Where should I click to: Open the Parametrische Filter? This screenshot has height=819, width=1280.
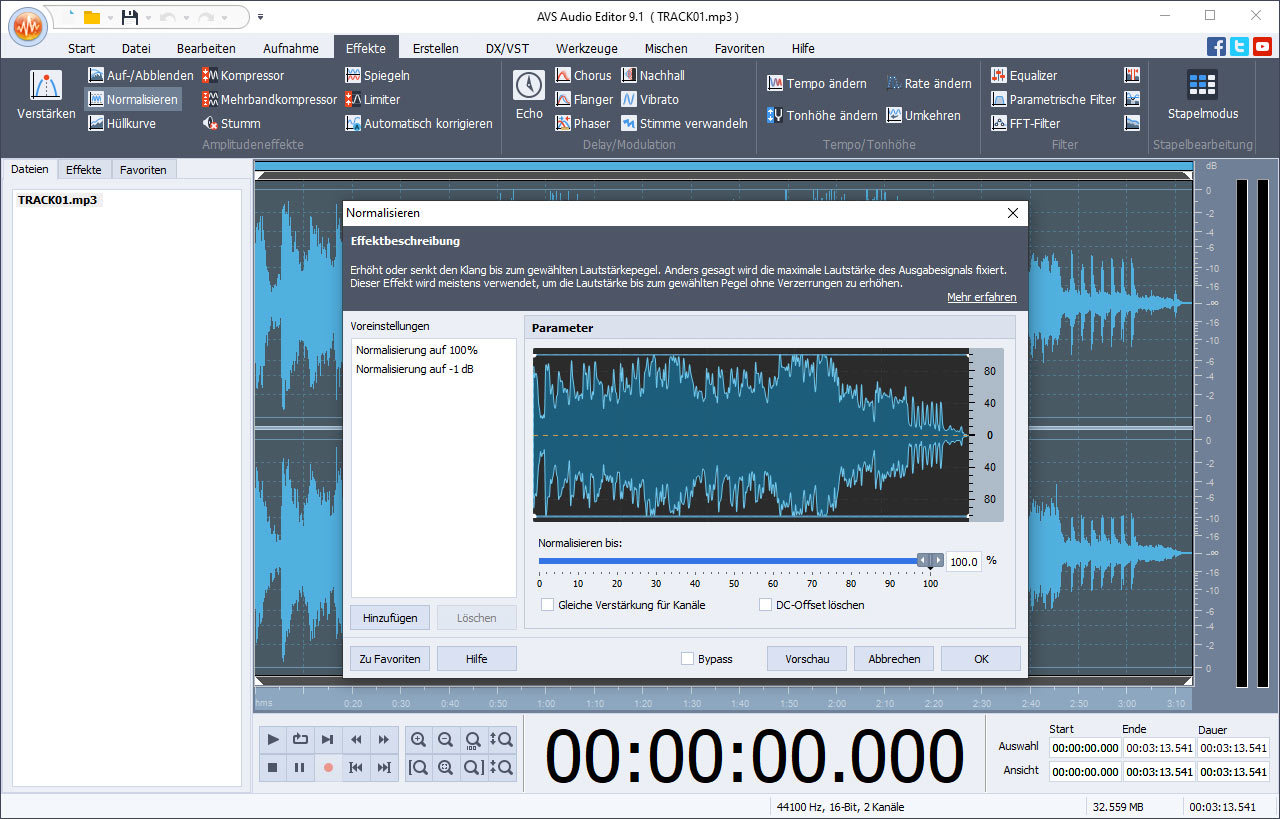click(1053, 99)
